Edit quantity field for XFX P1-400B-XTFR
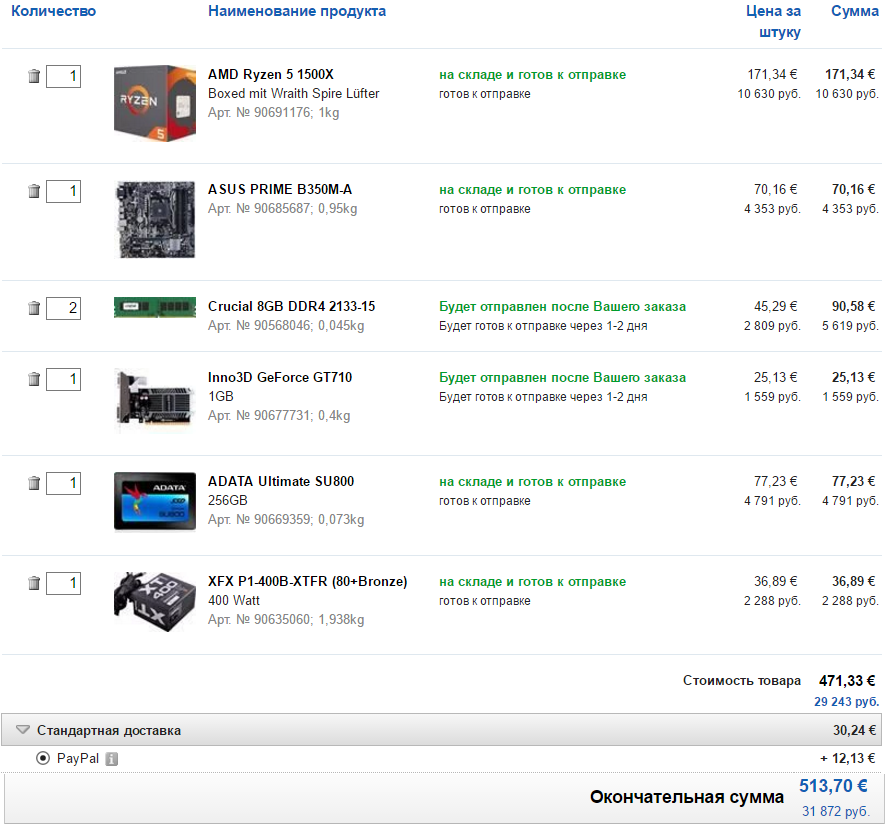Viewport: 885px width, 826px height. click(63, 583)
